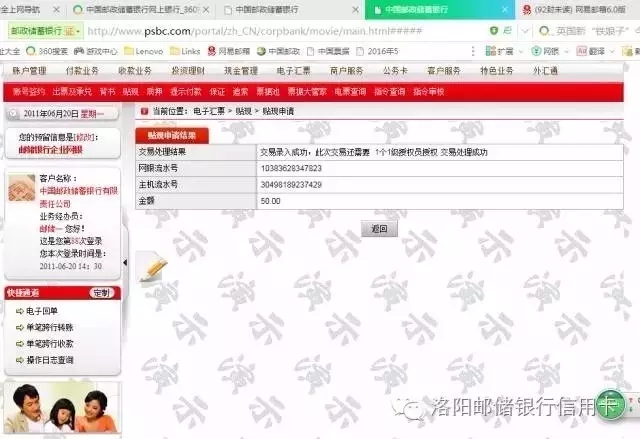The width and height of the screenshot is (640, 439).
Task: Open the 网易邮箱 bookmark
Action: [x=229, y=51]
